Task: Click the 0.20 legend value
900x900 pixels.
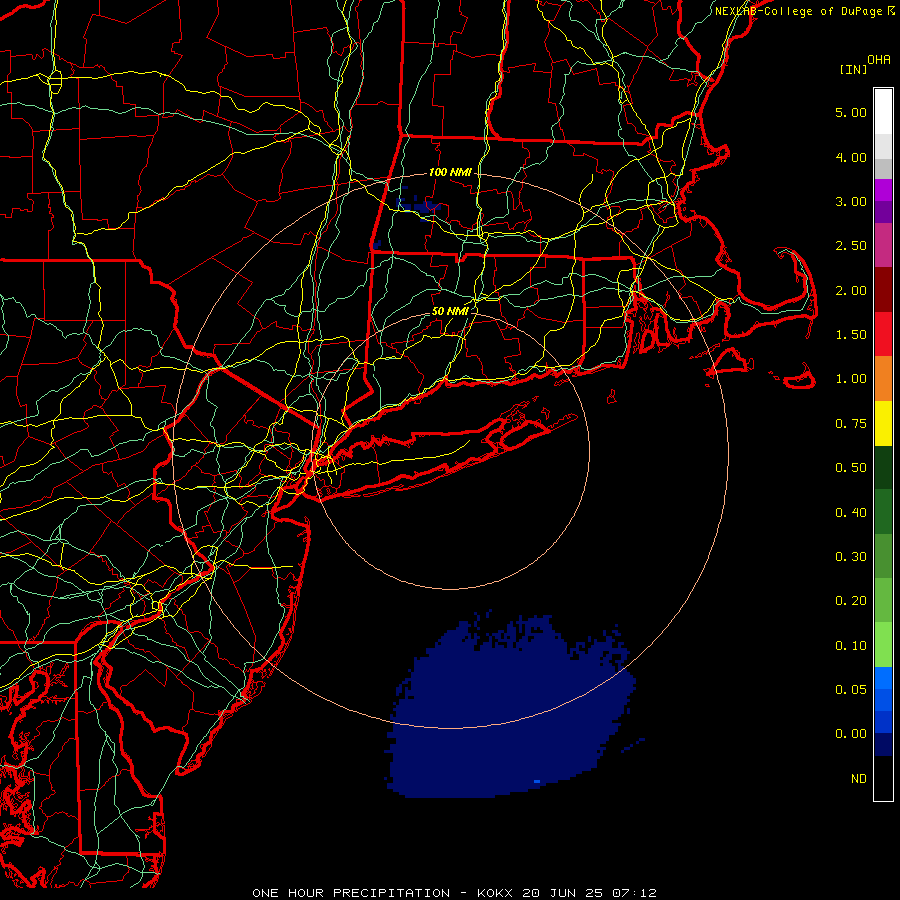Action: pos(851,601)
